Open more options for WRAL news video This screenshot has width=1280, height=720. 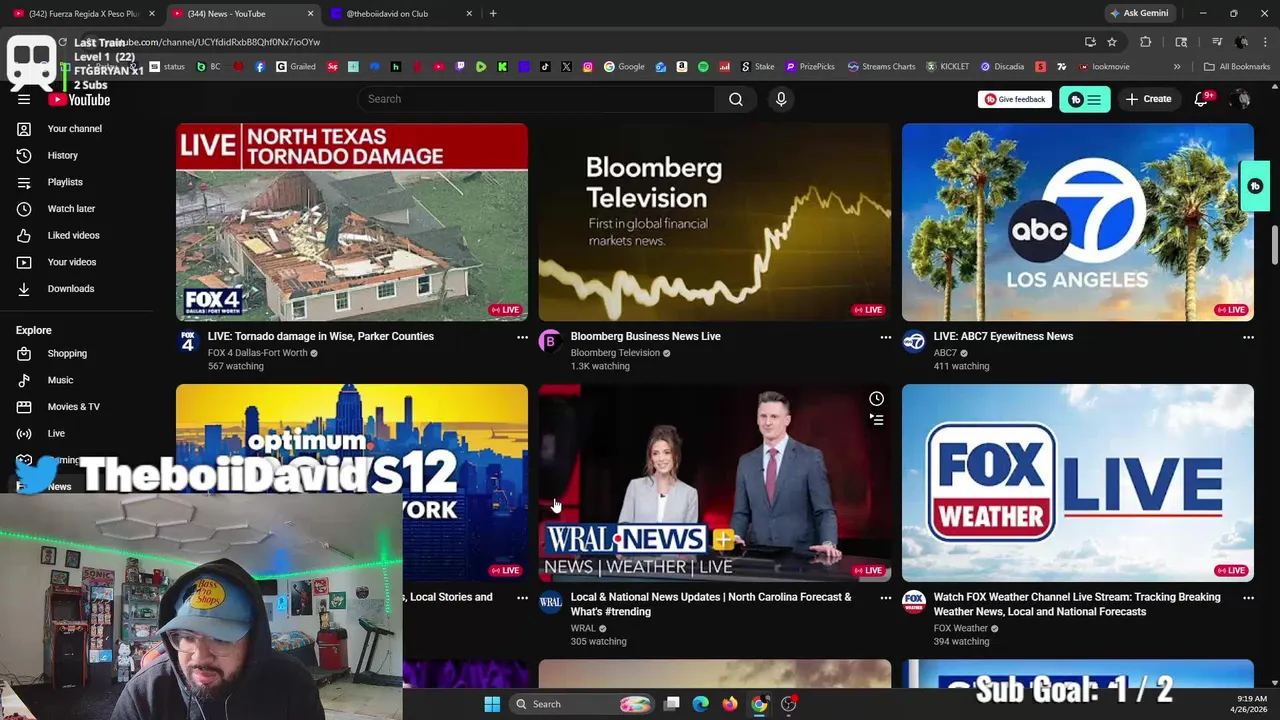coord(885,598)
